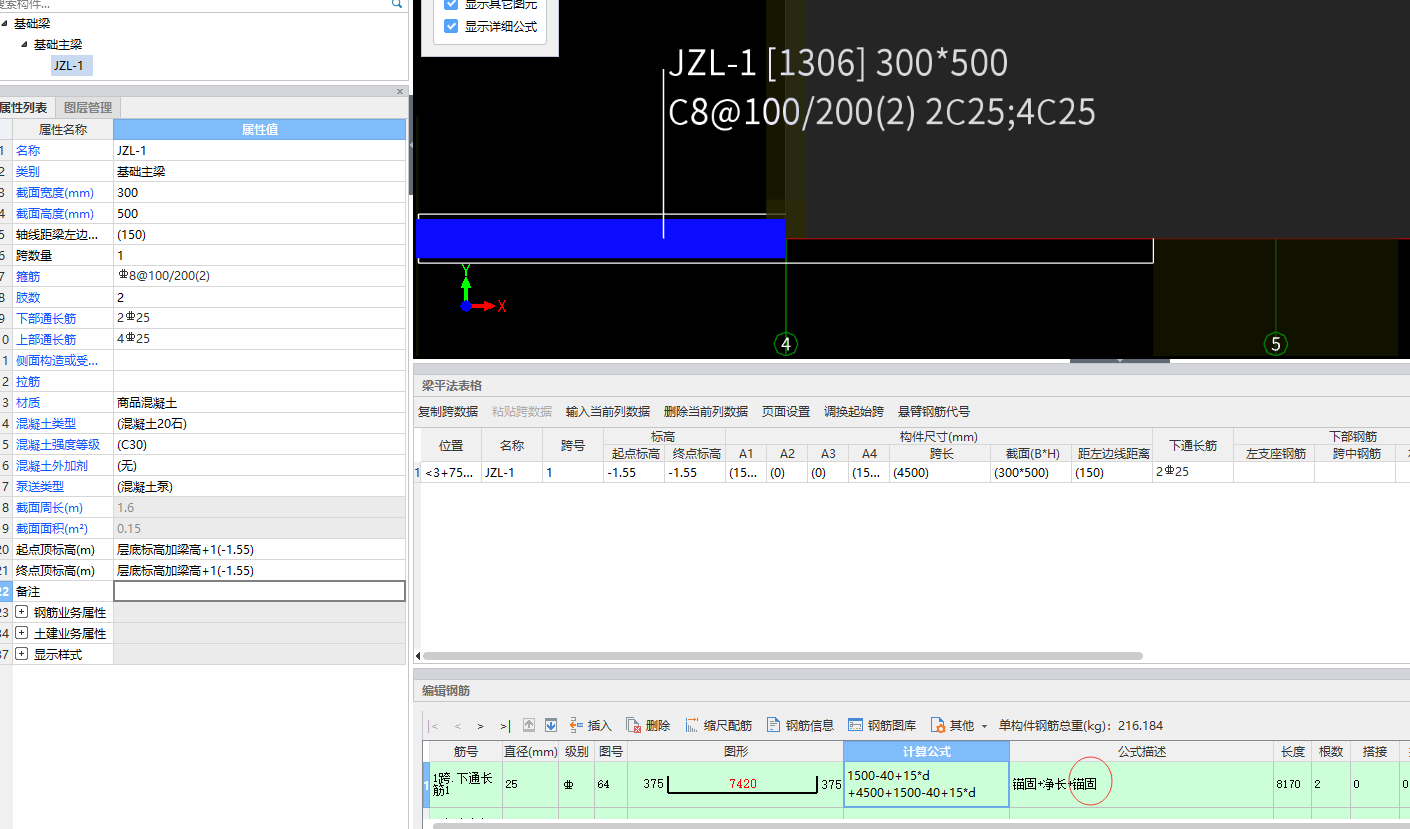Click 调换起始跨 button
The height and width of the screenshot is (829, 1410).
[854, 412]
